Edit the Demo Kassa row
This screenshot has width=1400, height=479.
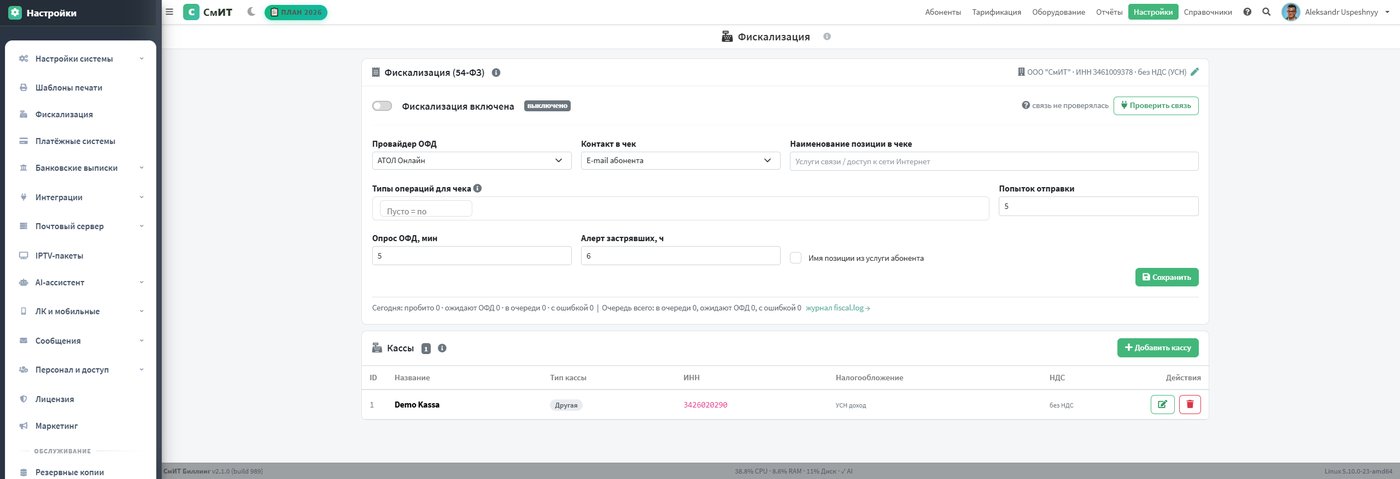(x=1163, y=405)
